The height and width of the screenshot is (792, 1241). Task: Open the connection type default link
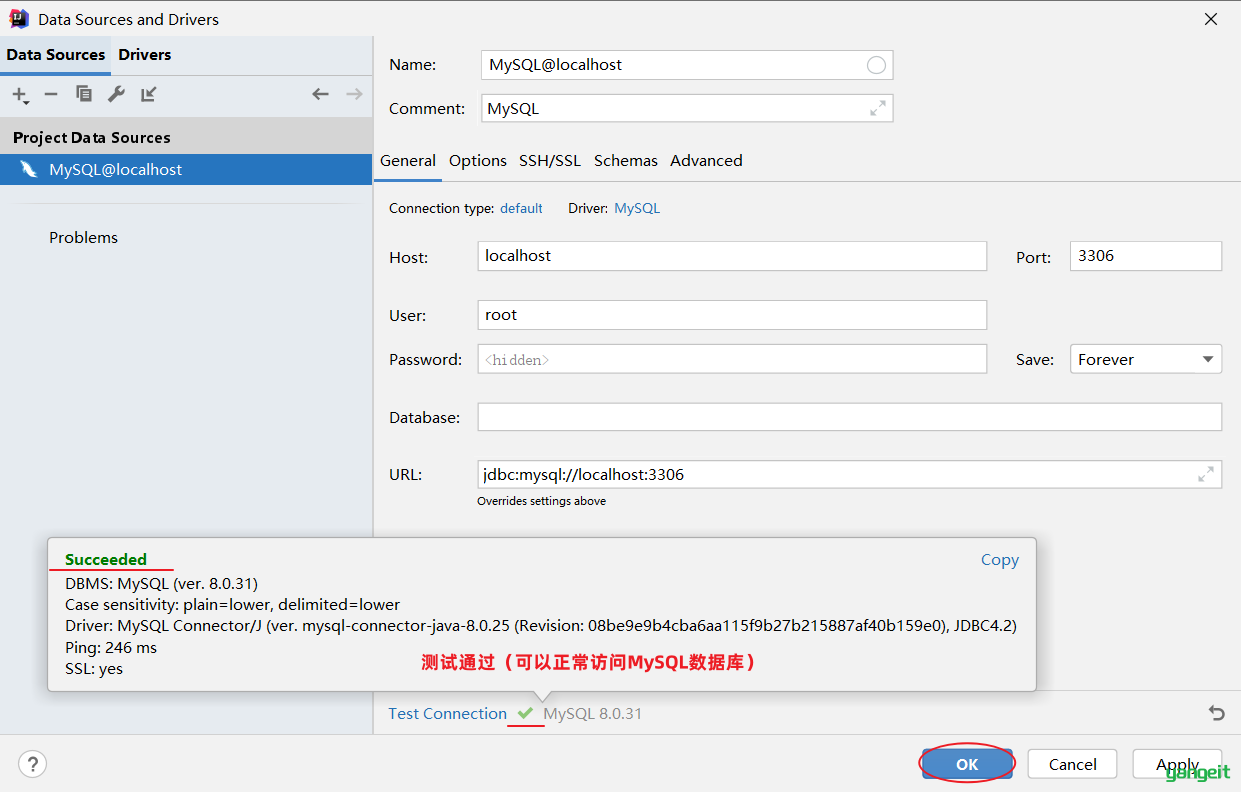521,208
